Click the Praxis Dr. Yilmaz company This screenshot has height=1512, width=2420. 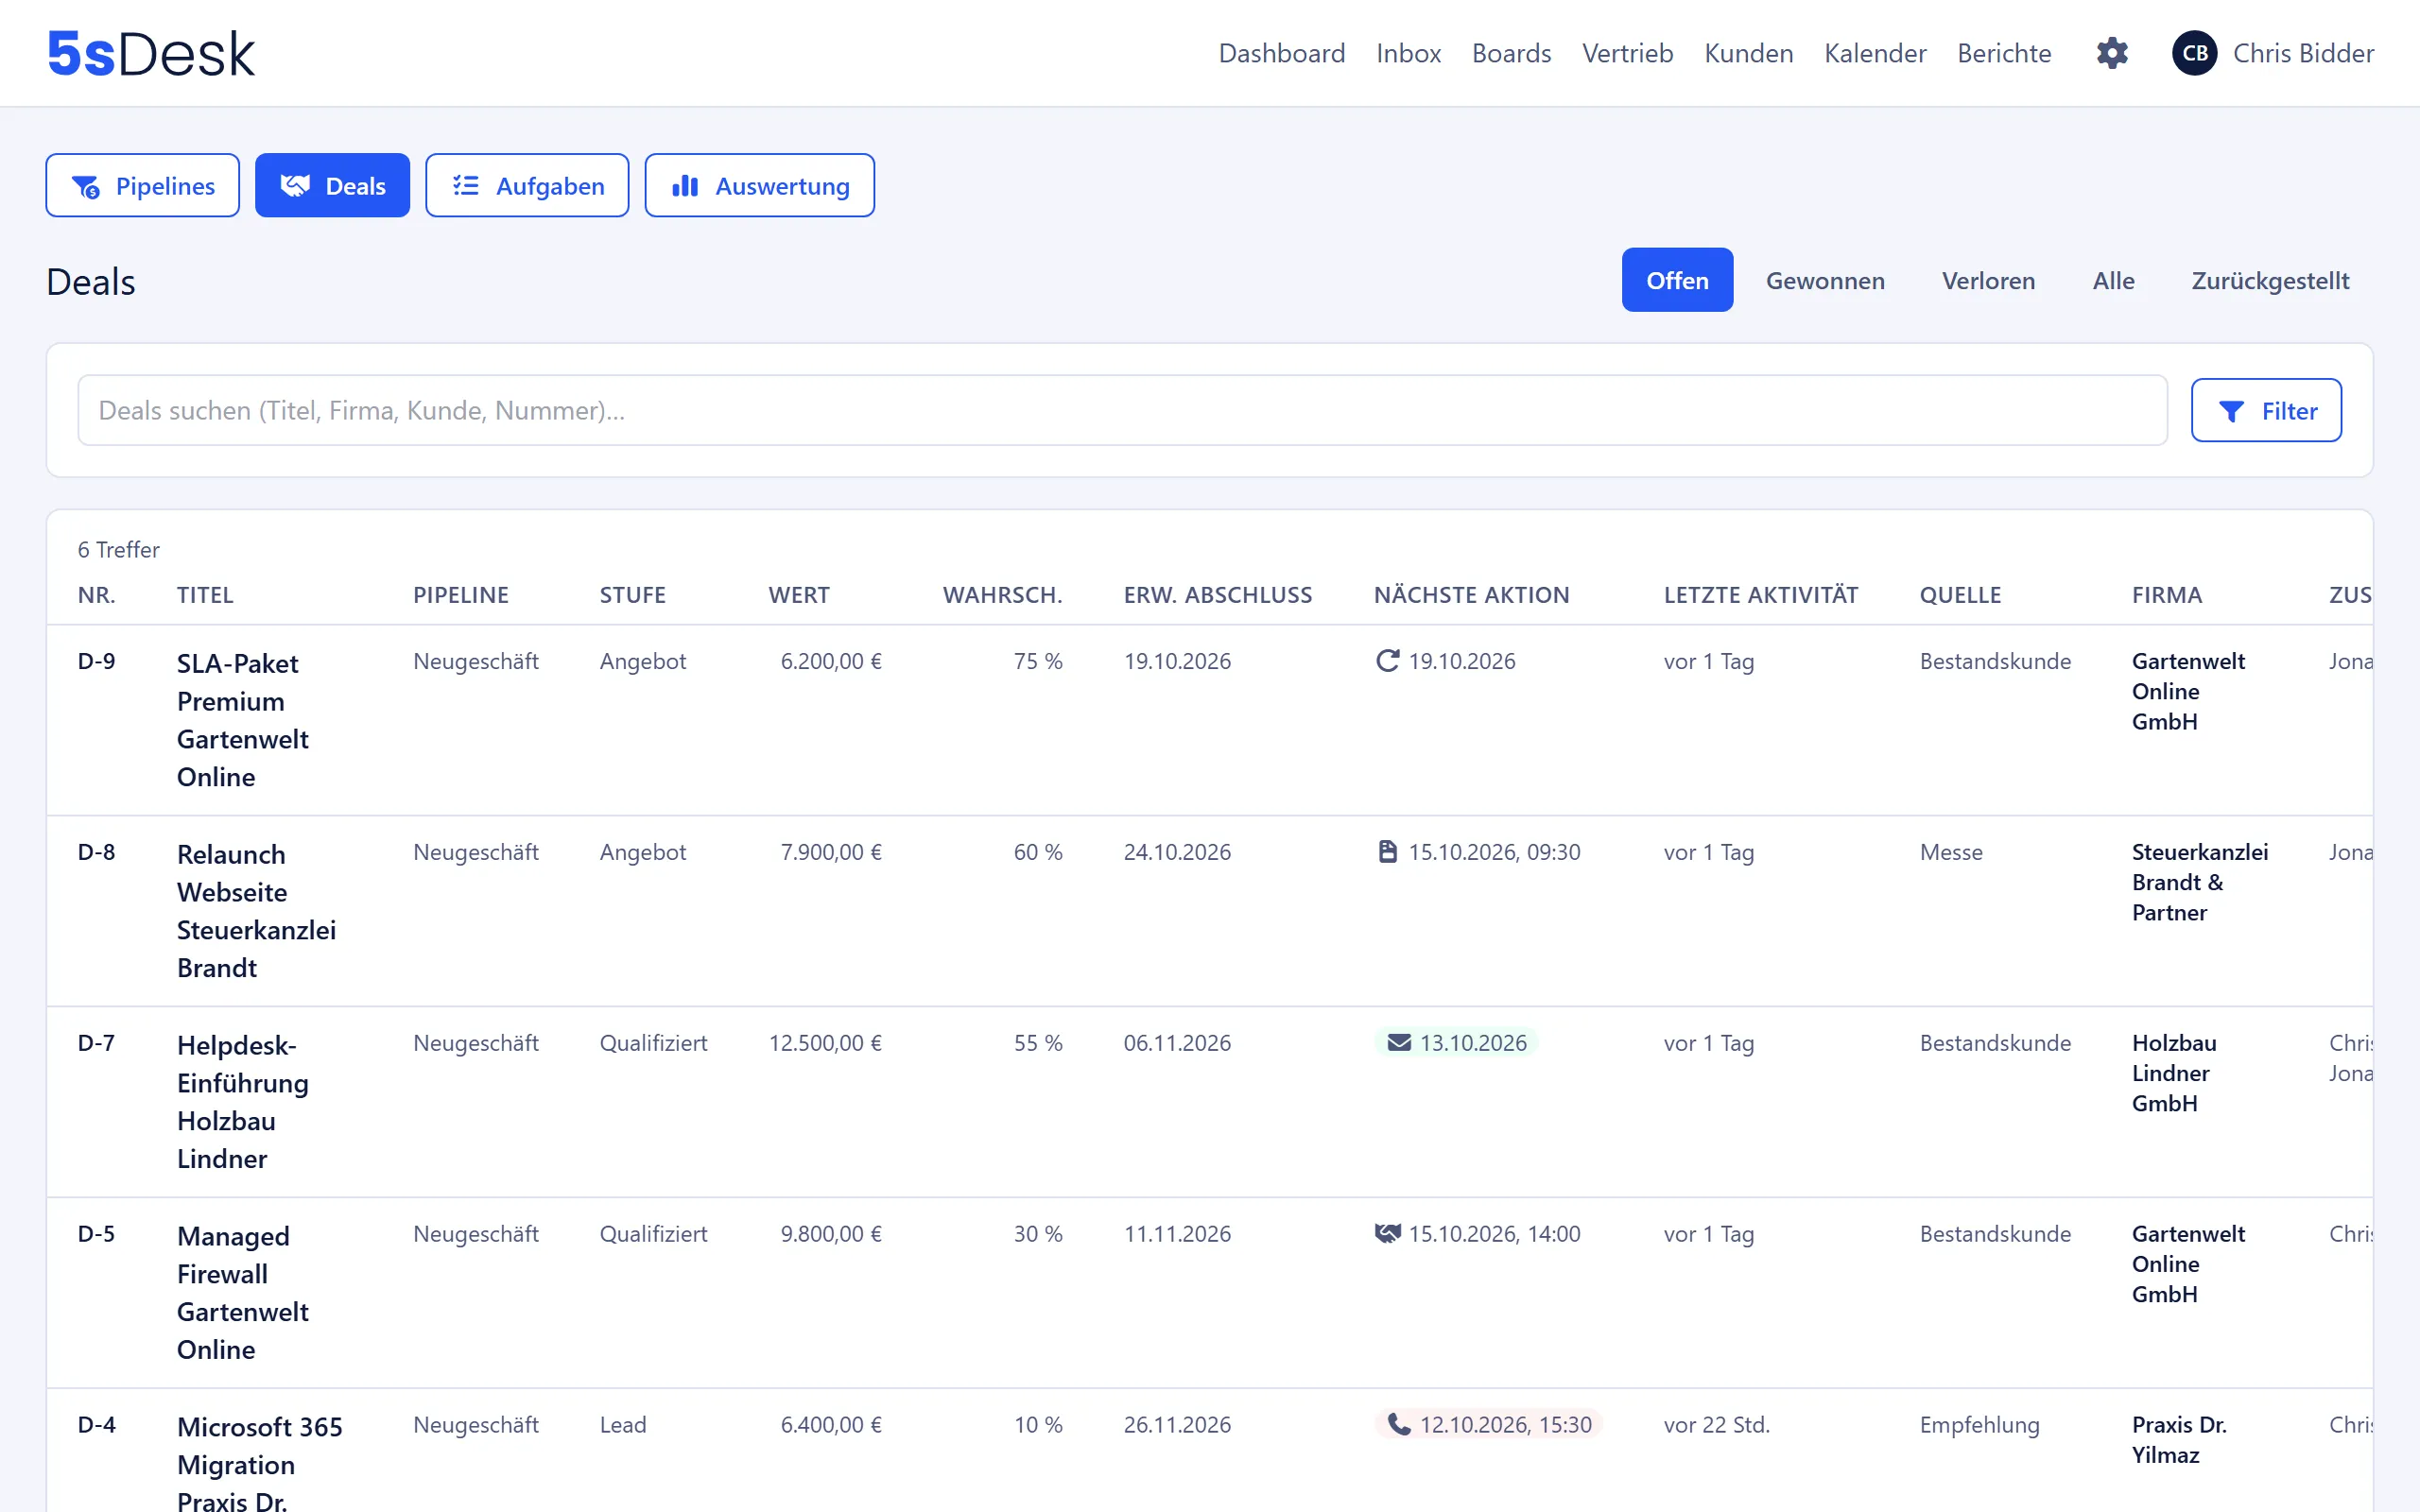tap(2179, 1440)
